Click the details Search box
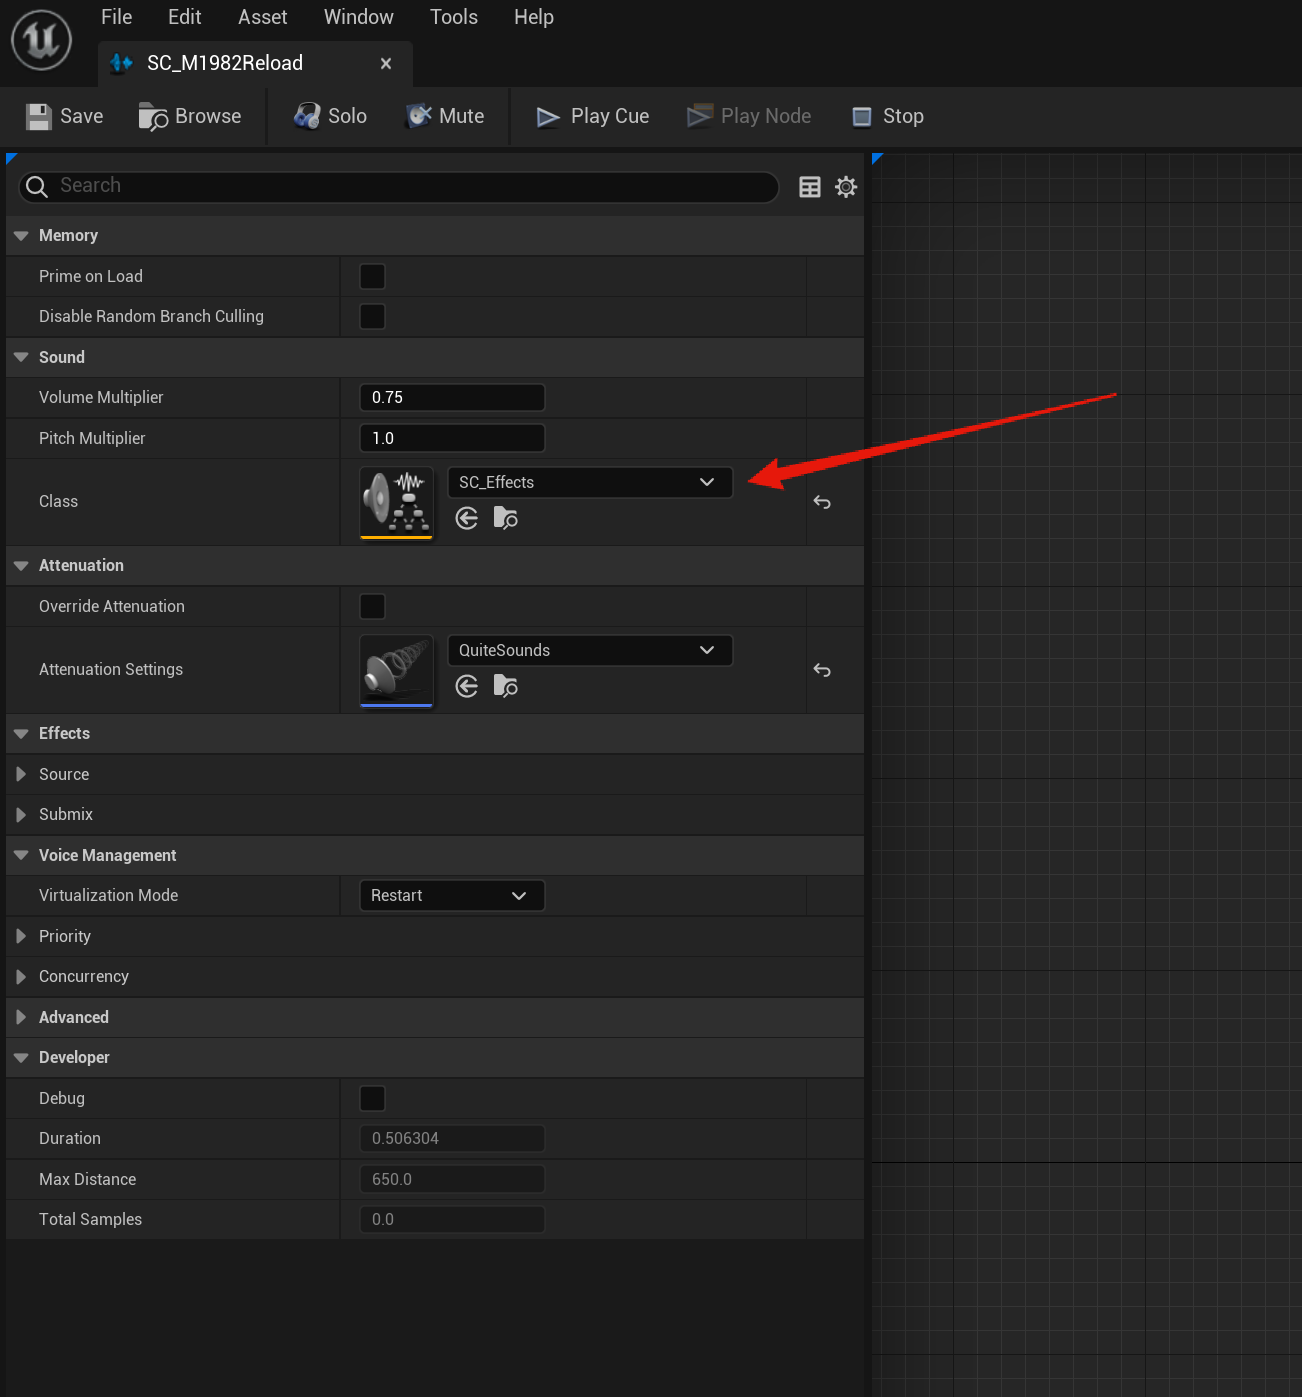Viewport: 1302px width, 1397px height. (x=410, y=186)
